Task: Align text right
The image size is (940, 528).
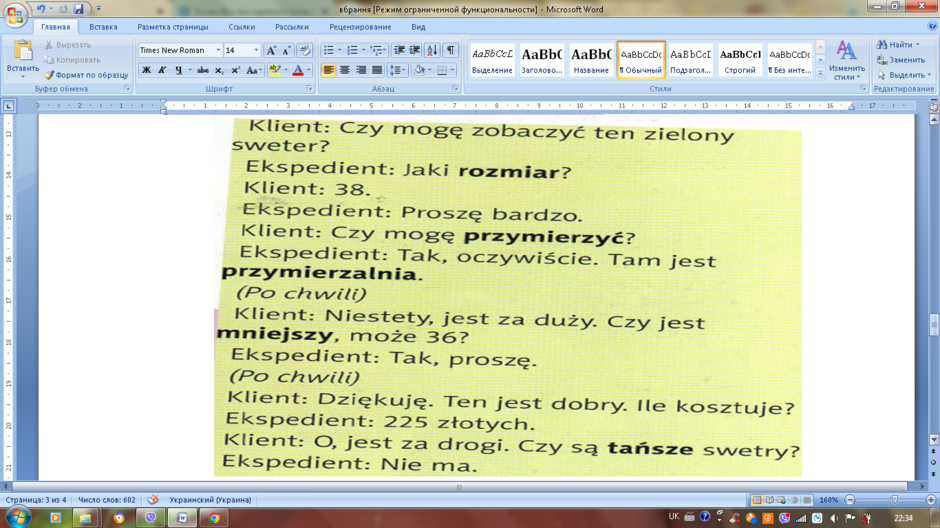Action: pos(361,70)
